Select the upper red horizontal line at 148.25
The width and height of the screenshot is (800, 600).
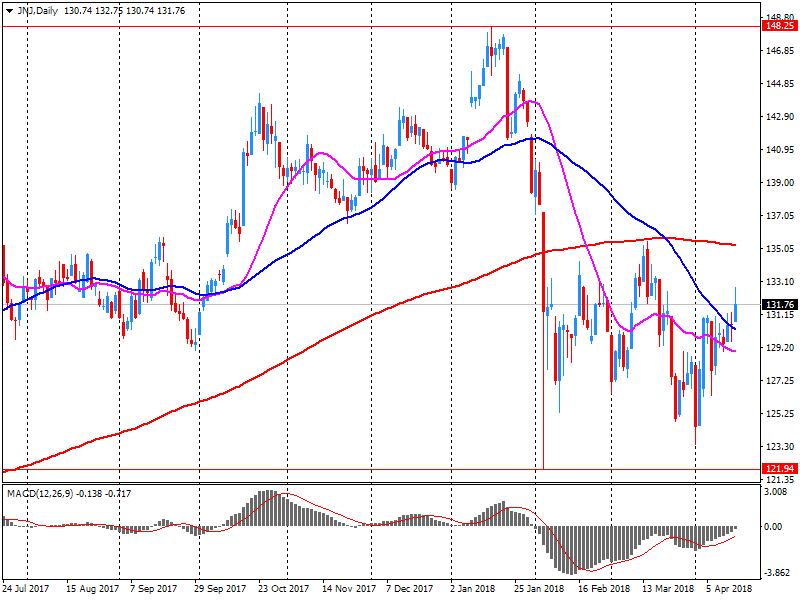381,27
